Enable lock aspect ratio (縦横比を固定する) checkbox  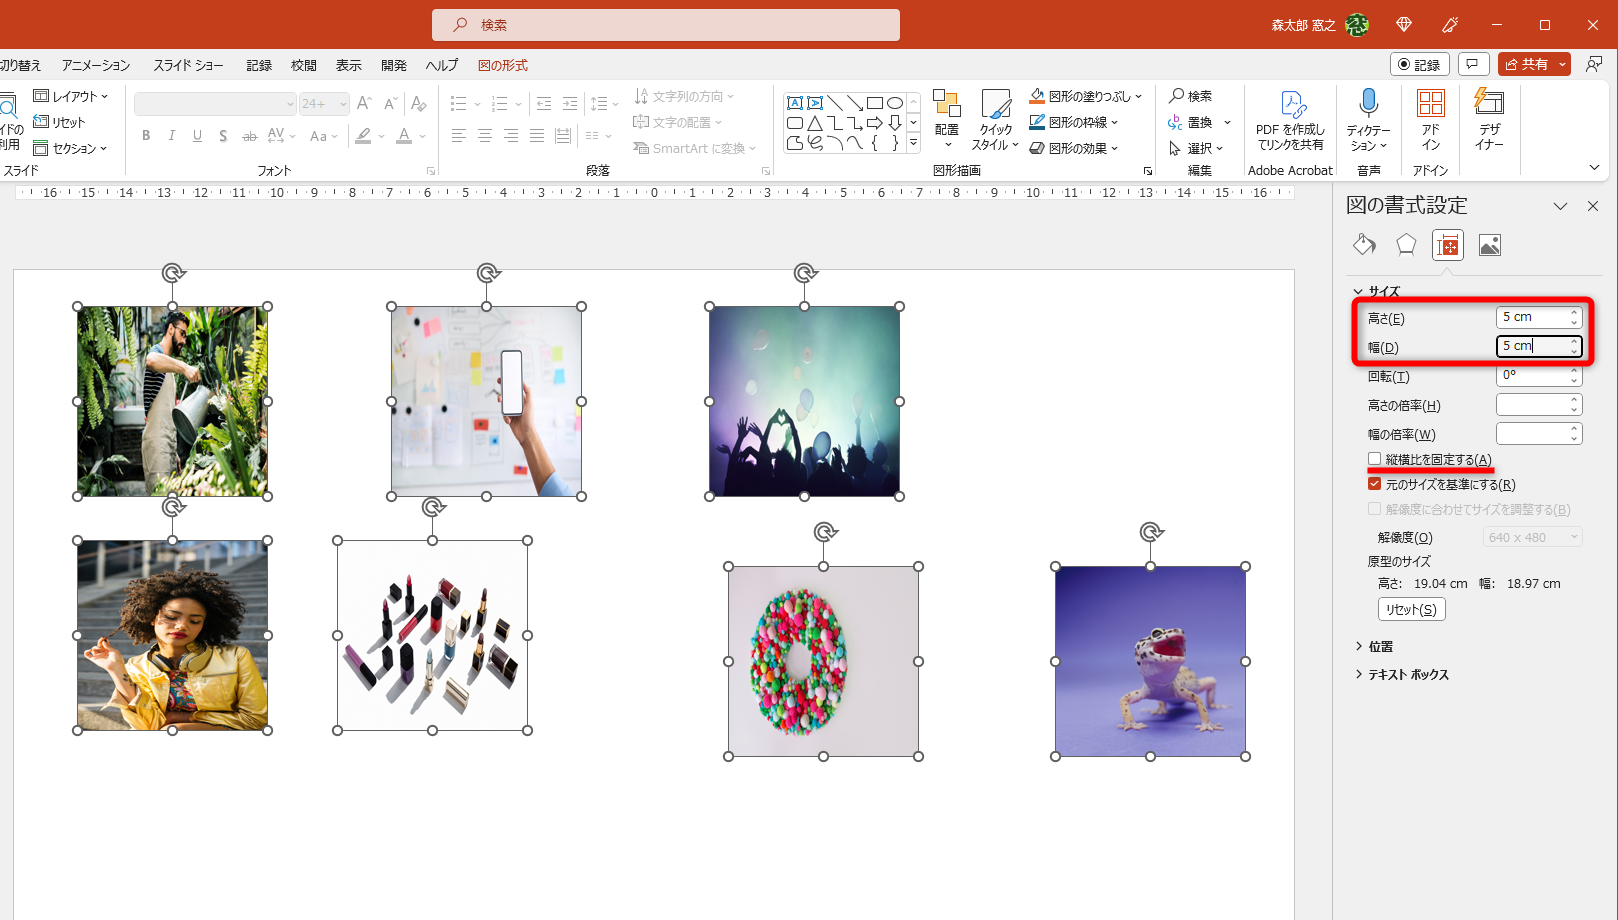coord(1375,459)
